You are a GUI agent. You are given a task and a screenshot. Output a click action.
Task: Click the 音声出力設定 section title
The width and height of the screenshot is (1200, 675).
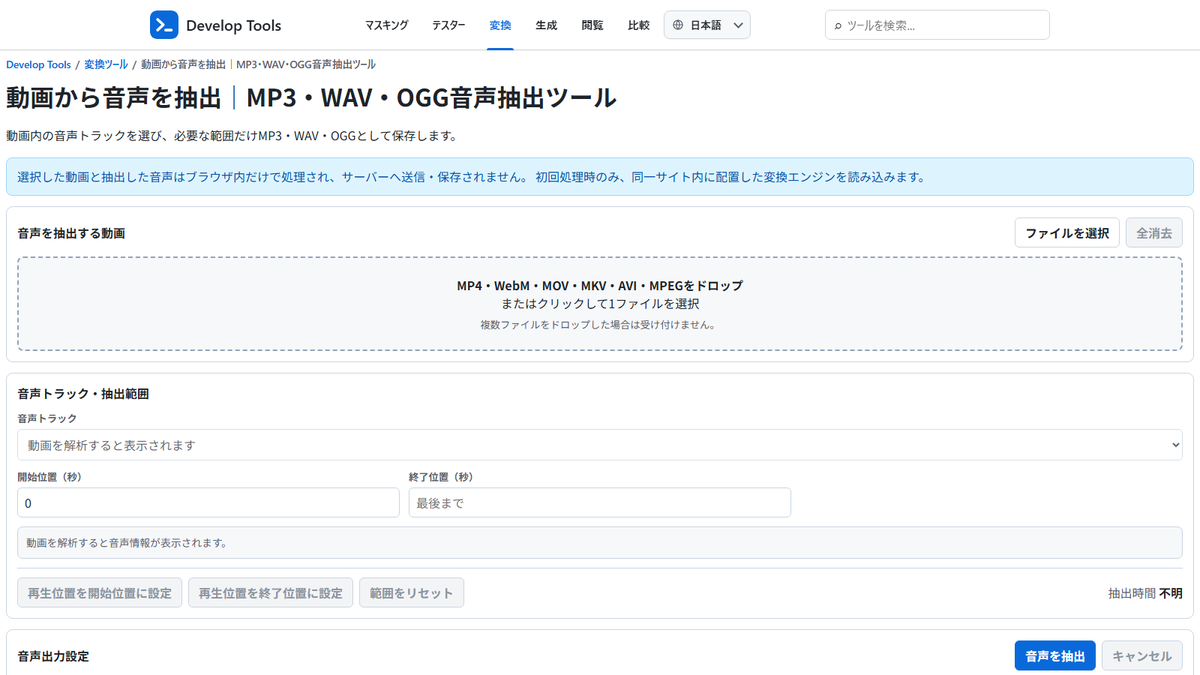pyautogui.click(x=53, y=656)
